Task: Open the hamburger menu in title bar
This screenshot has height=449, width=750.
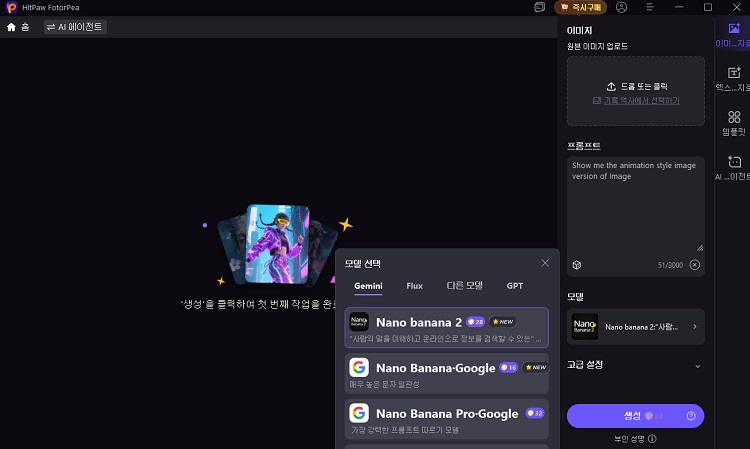Action: pos(650,7)
